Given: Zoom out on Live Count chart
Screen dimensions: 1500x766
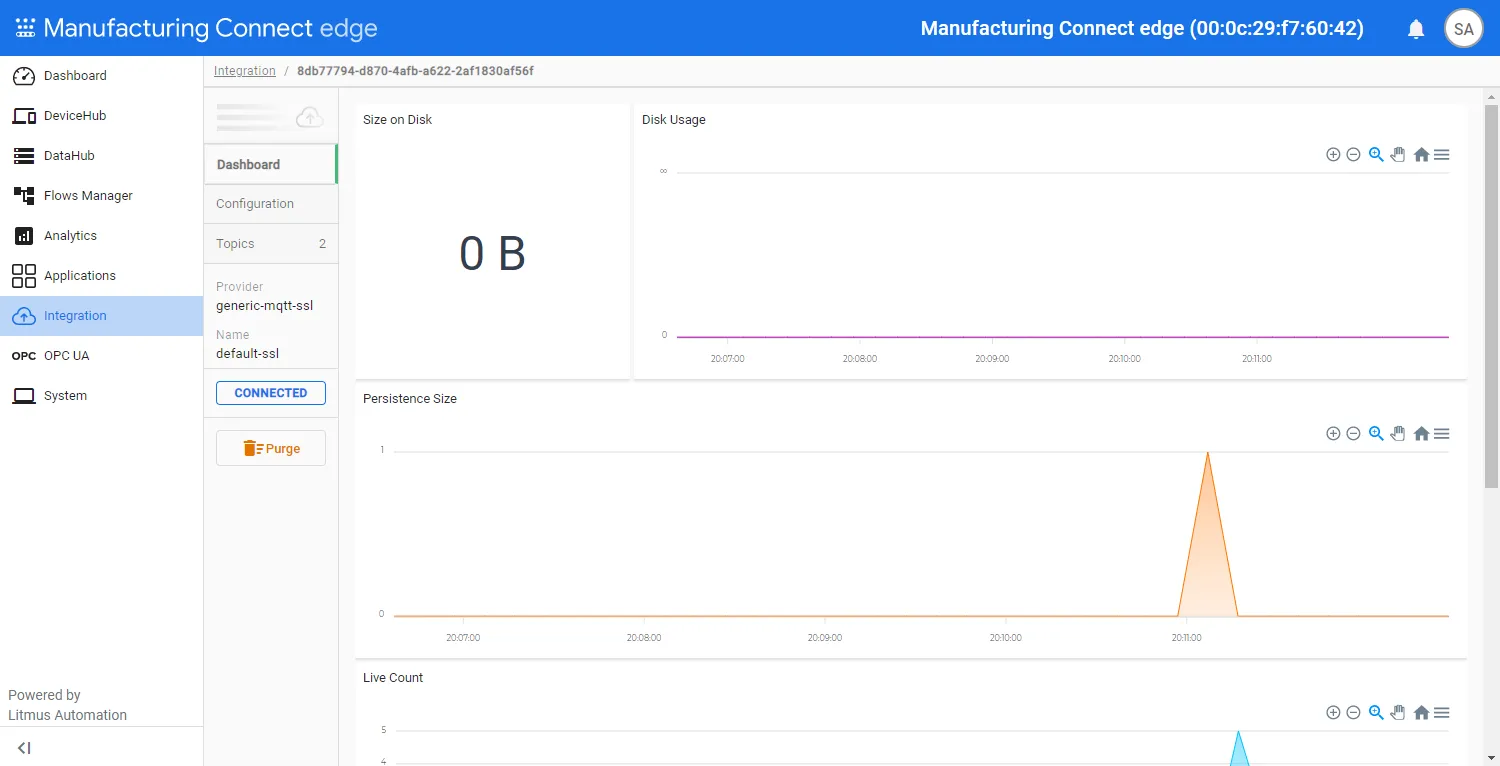Looking at the screenshot, I should (1353, 713).
